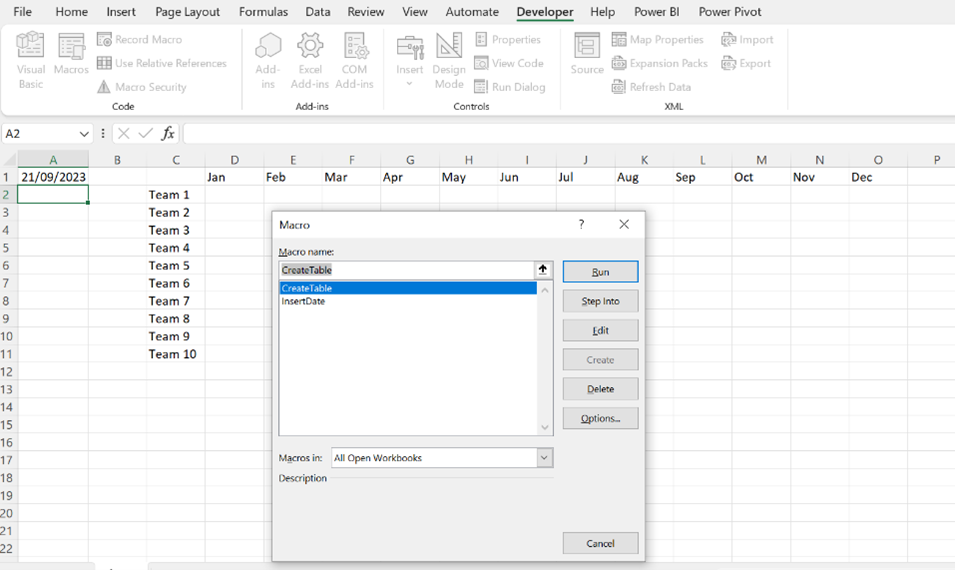This screenshot has height=570, width=955.
Task: Click macro list scroll down arrow
Action: [545, 428]
